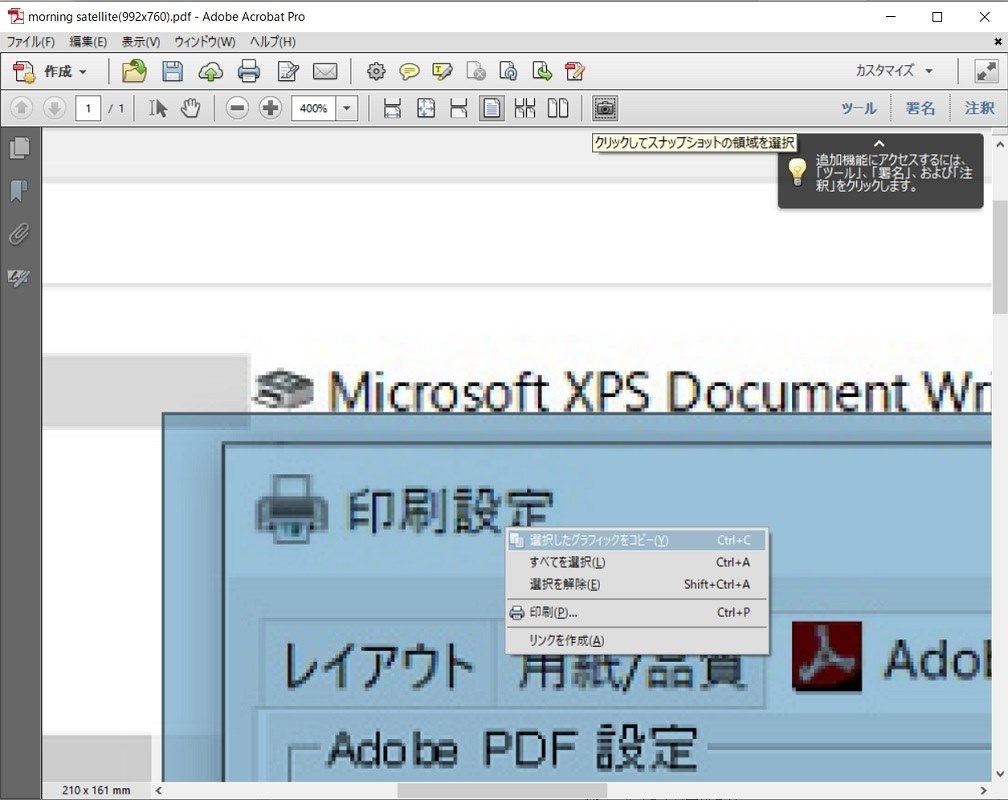
Task: Show bookmarks panel in sidebar
Action: click(20, 191)
